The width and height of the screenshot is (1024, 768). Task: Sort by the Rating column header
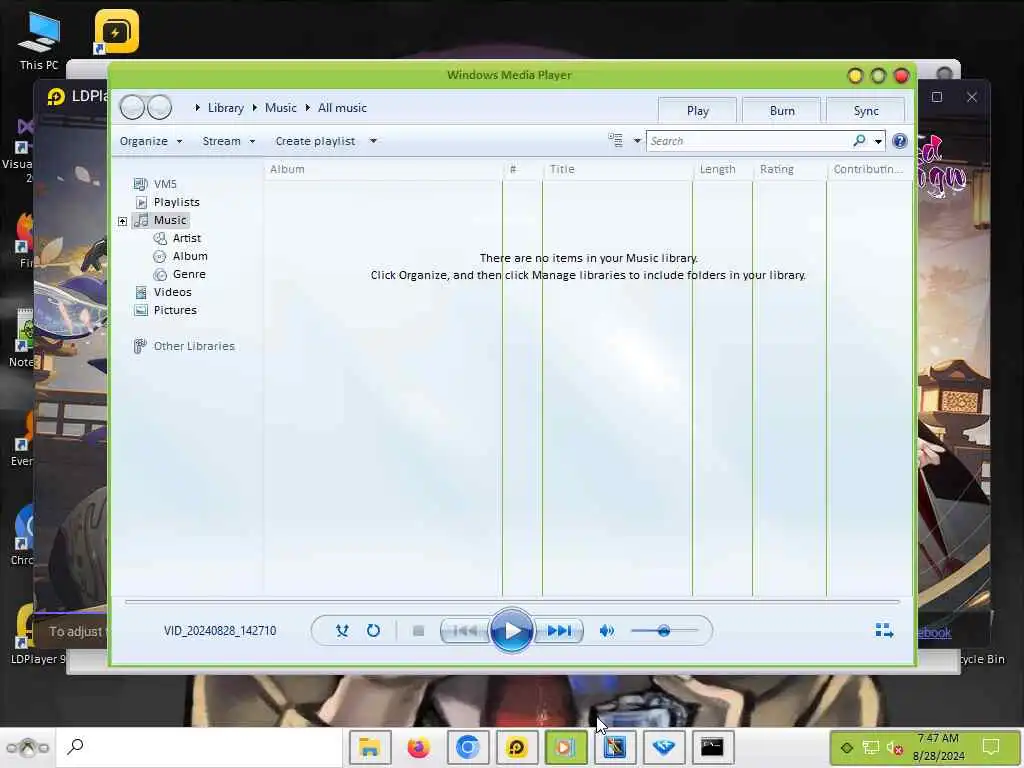(x=789, y=169)
